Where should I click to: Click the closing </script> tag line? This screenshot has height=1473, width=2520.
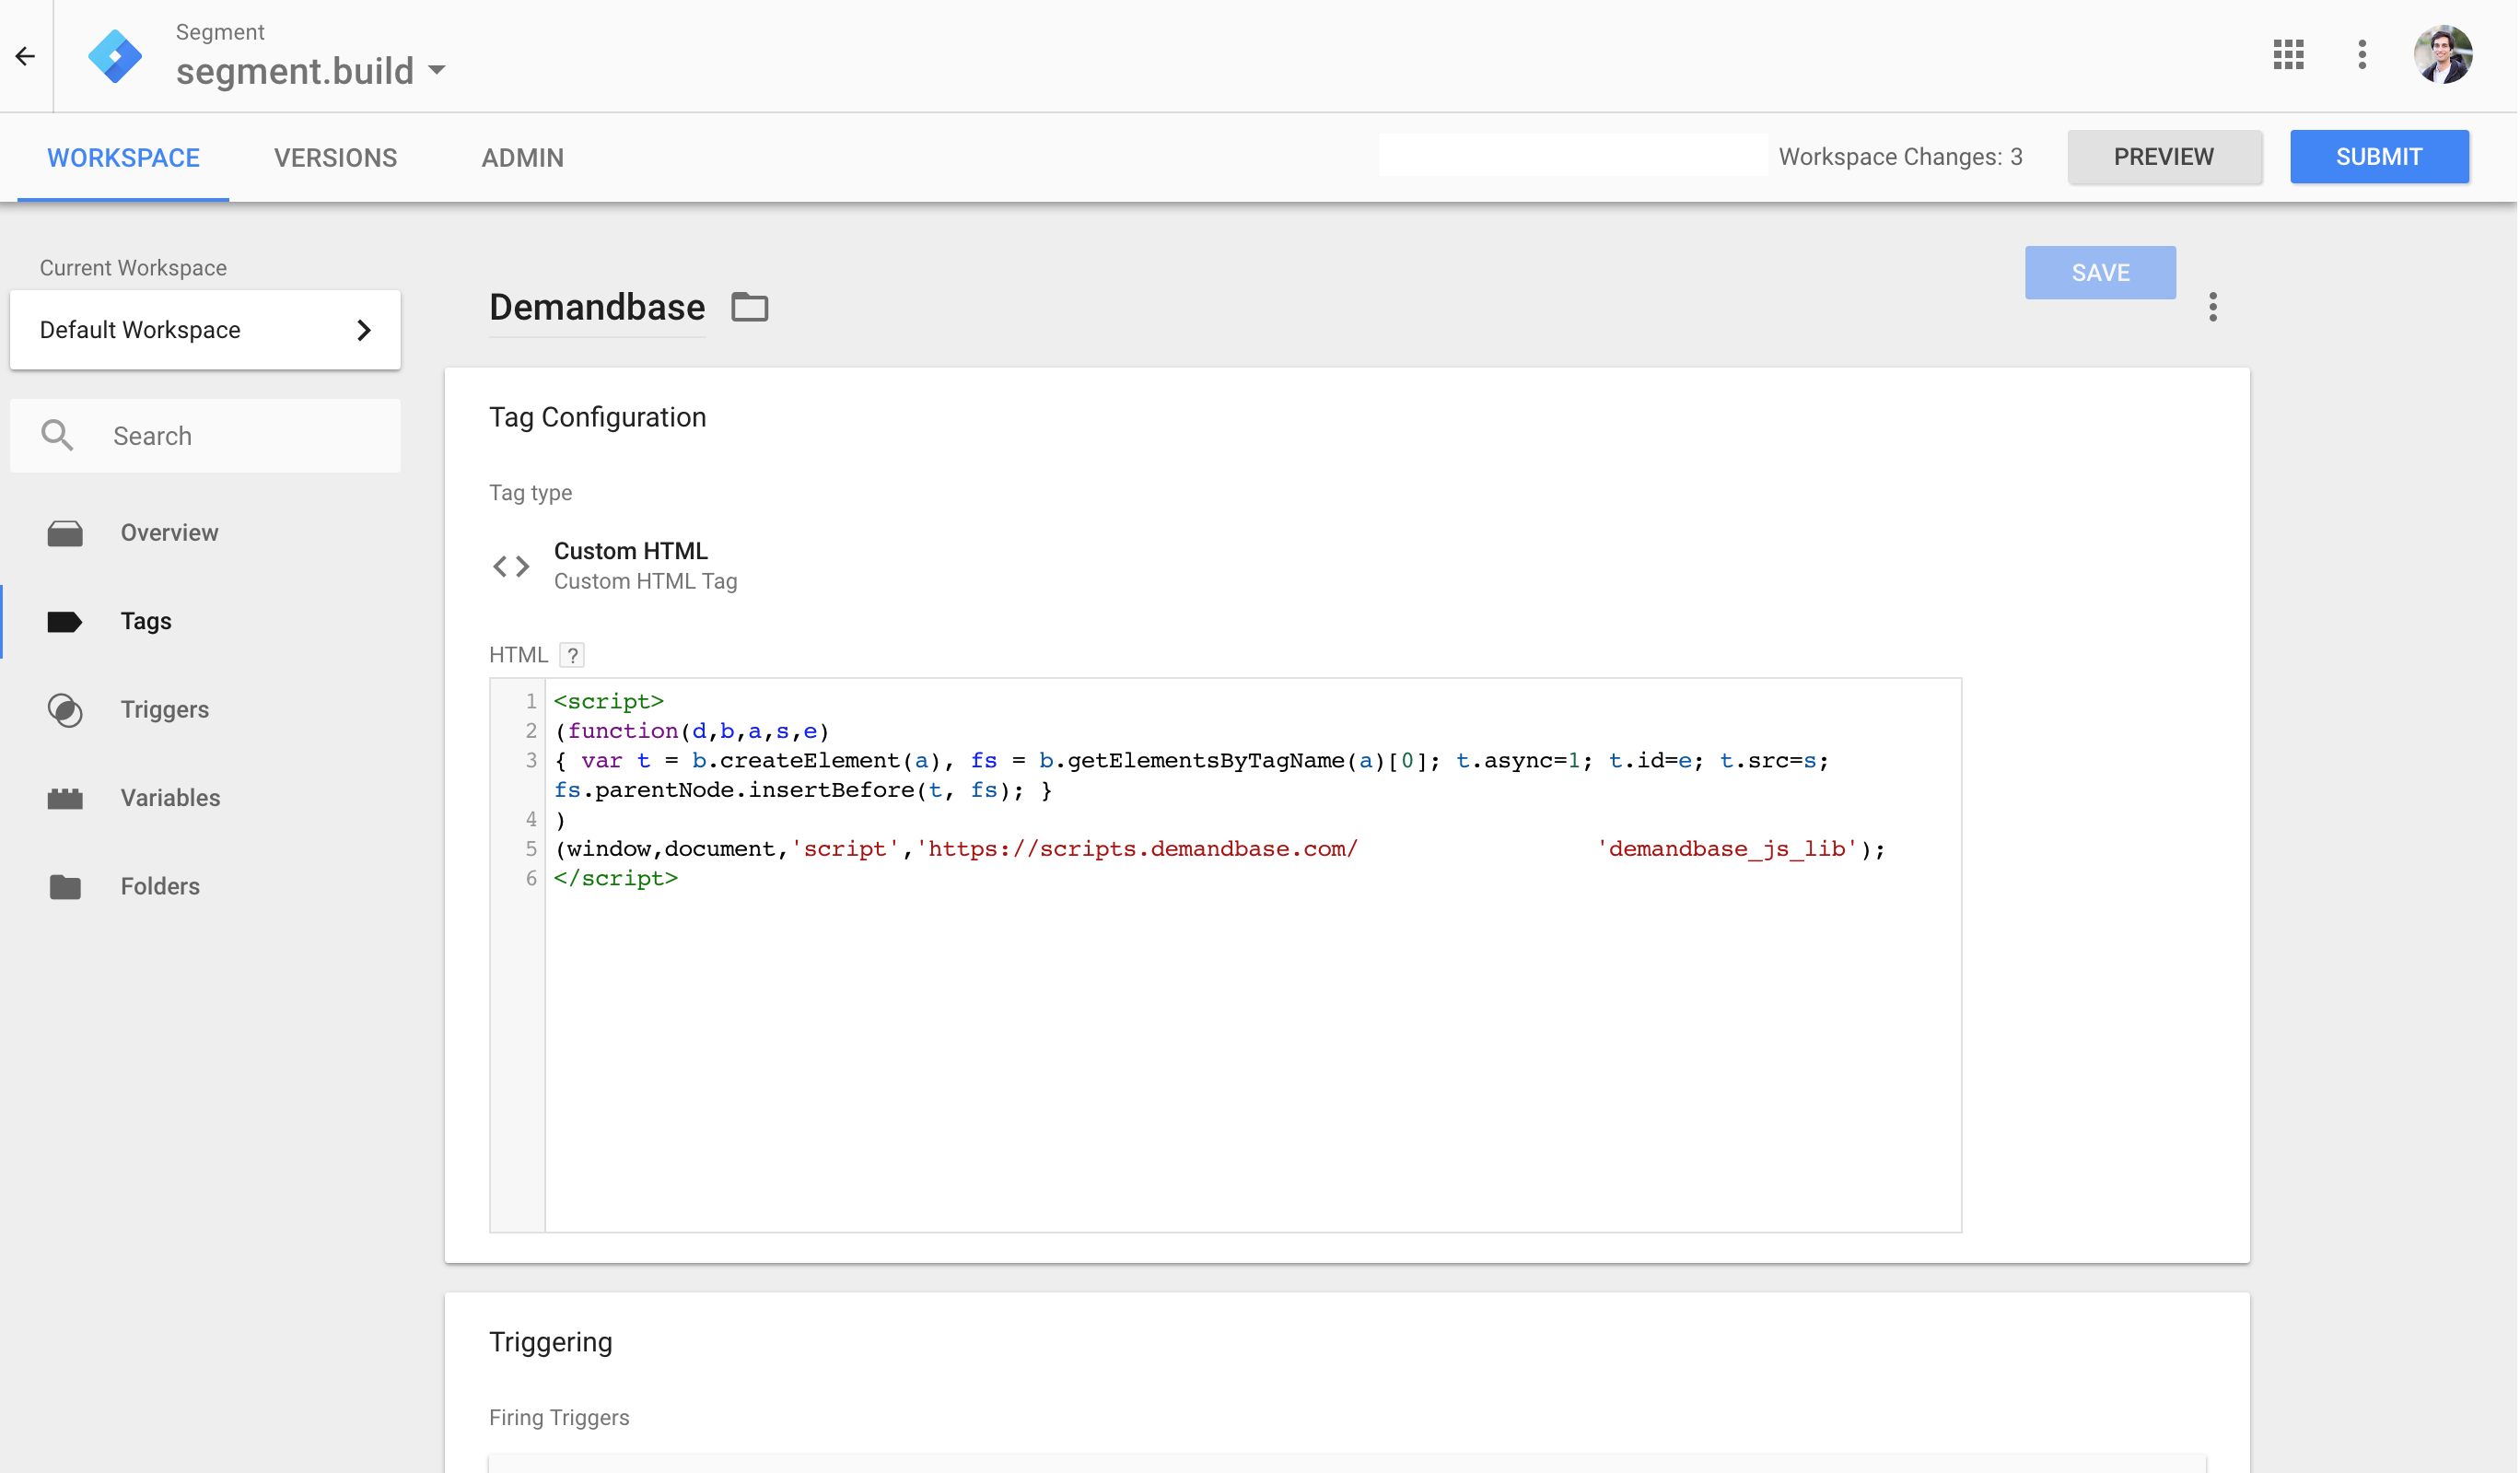coord(616,879)
